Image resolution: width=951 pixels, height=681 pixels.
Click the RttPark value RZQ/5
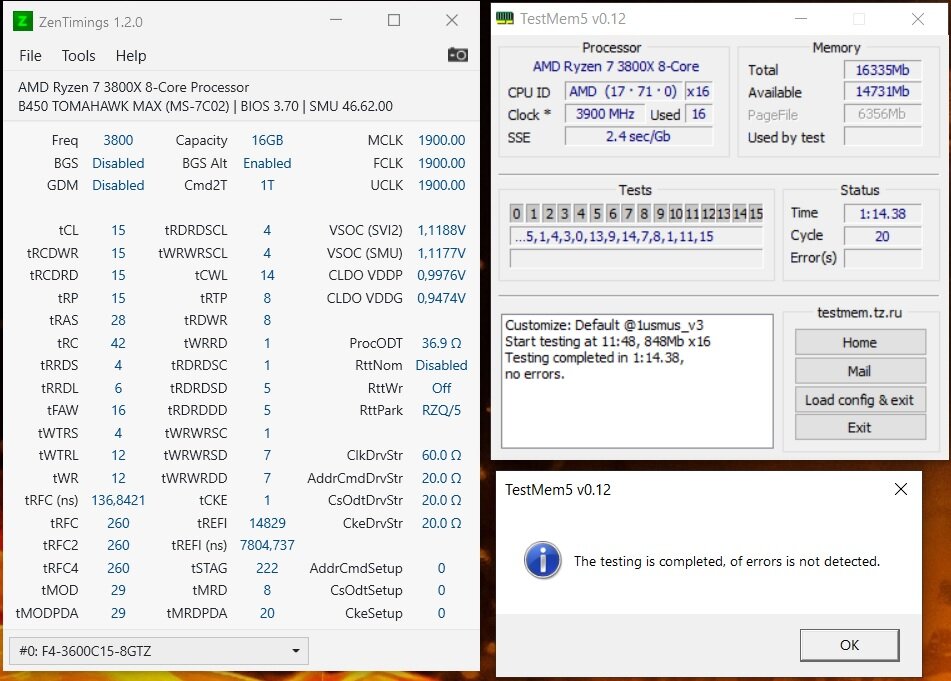[442, 411]
